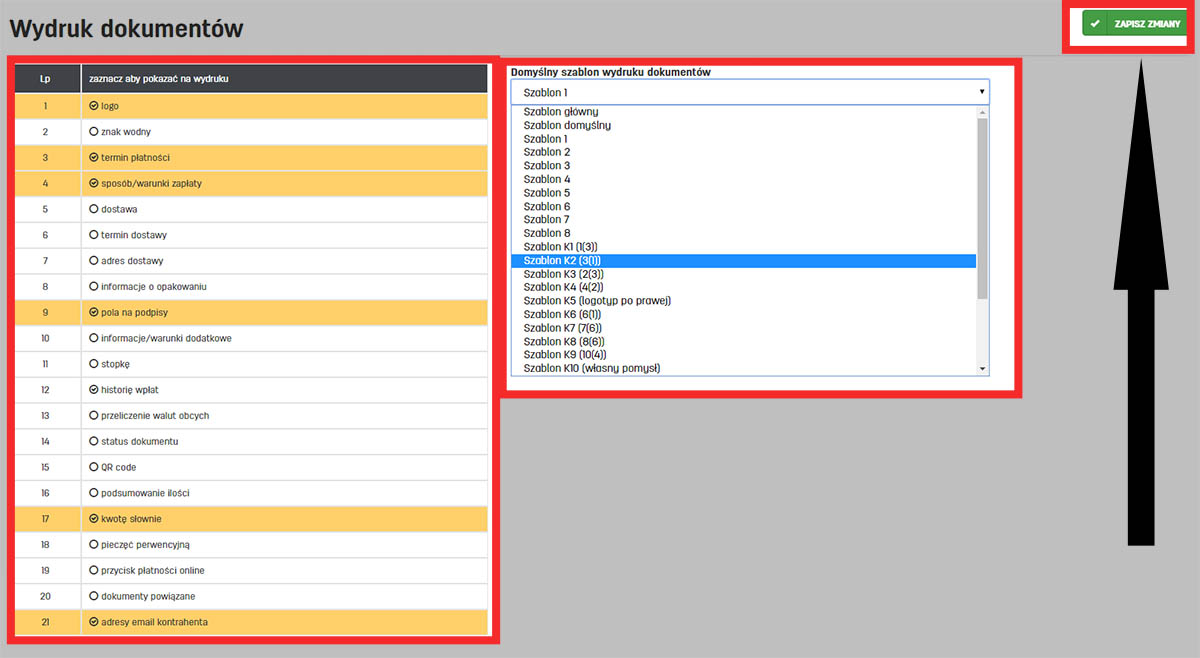
Task: Pick Szablon K10 (własny pomysł) option
Action: tap(591, 368)
